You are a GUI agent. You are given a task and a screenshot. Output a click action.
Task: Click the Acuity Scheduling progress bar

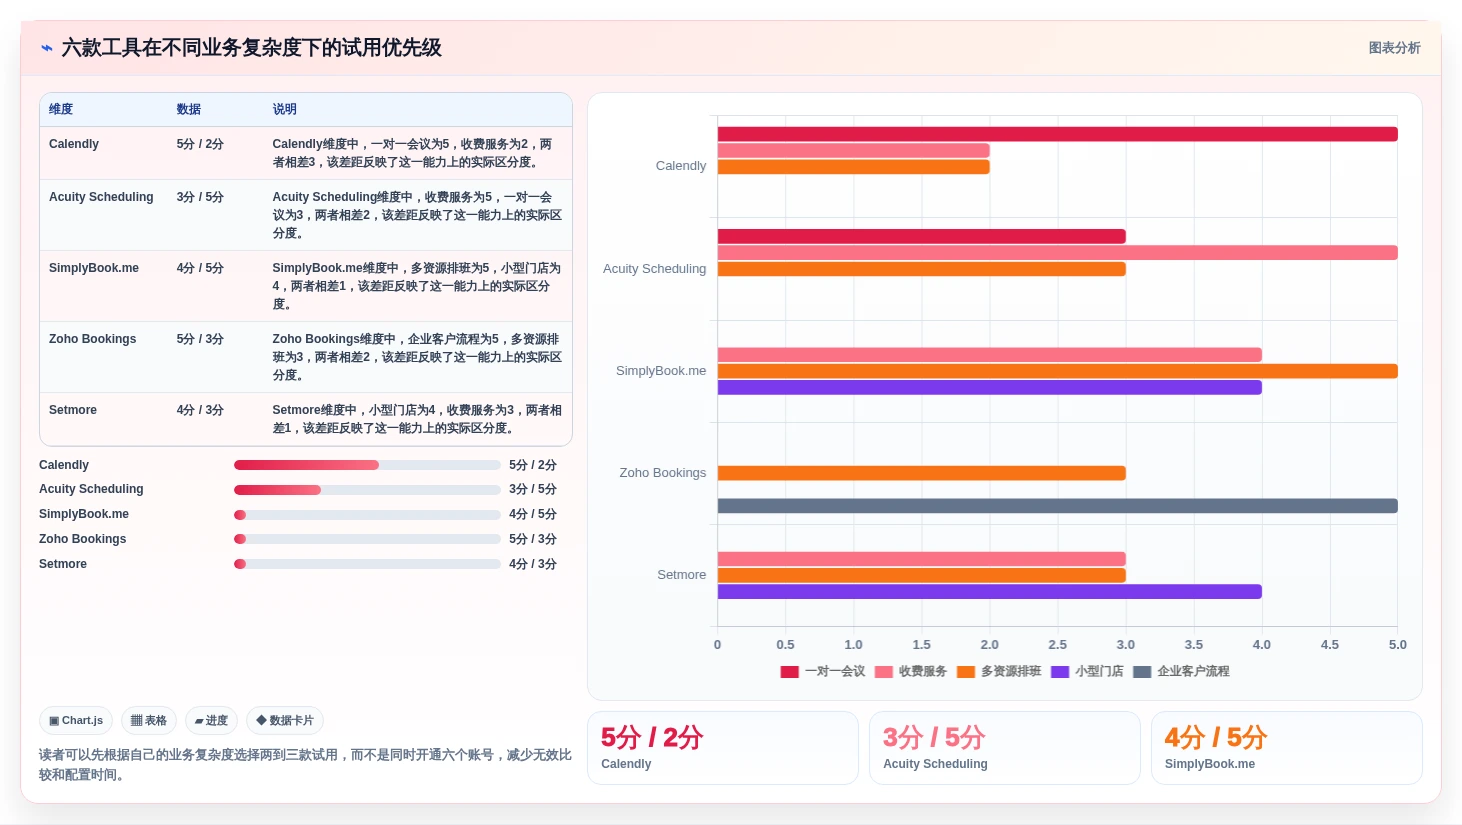click(367, 490)
